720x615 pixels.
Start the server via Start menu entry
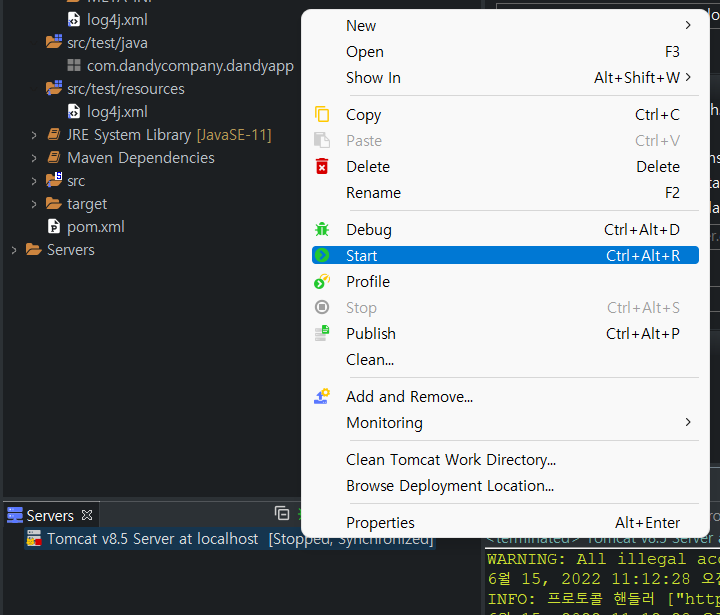point(505,255)
